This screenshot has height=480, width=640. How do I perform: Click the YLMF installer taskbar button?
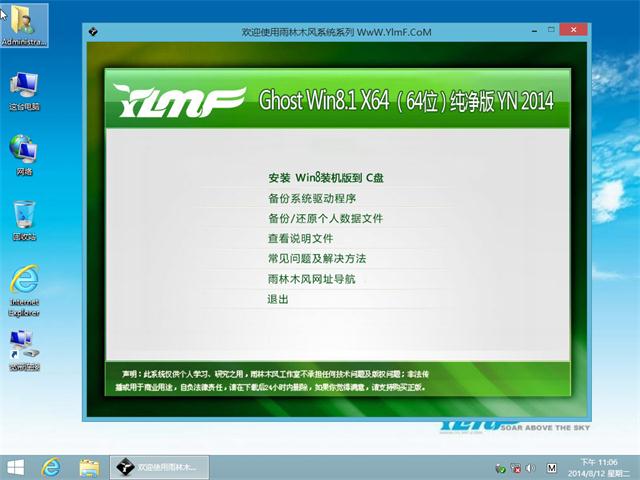point(158,467)
